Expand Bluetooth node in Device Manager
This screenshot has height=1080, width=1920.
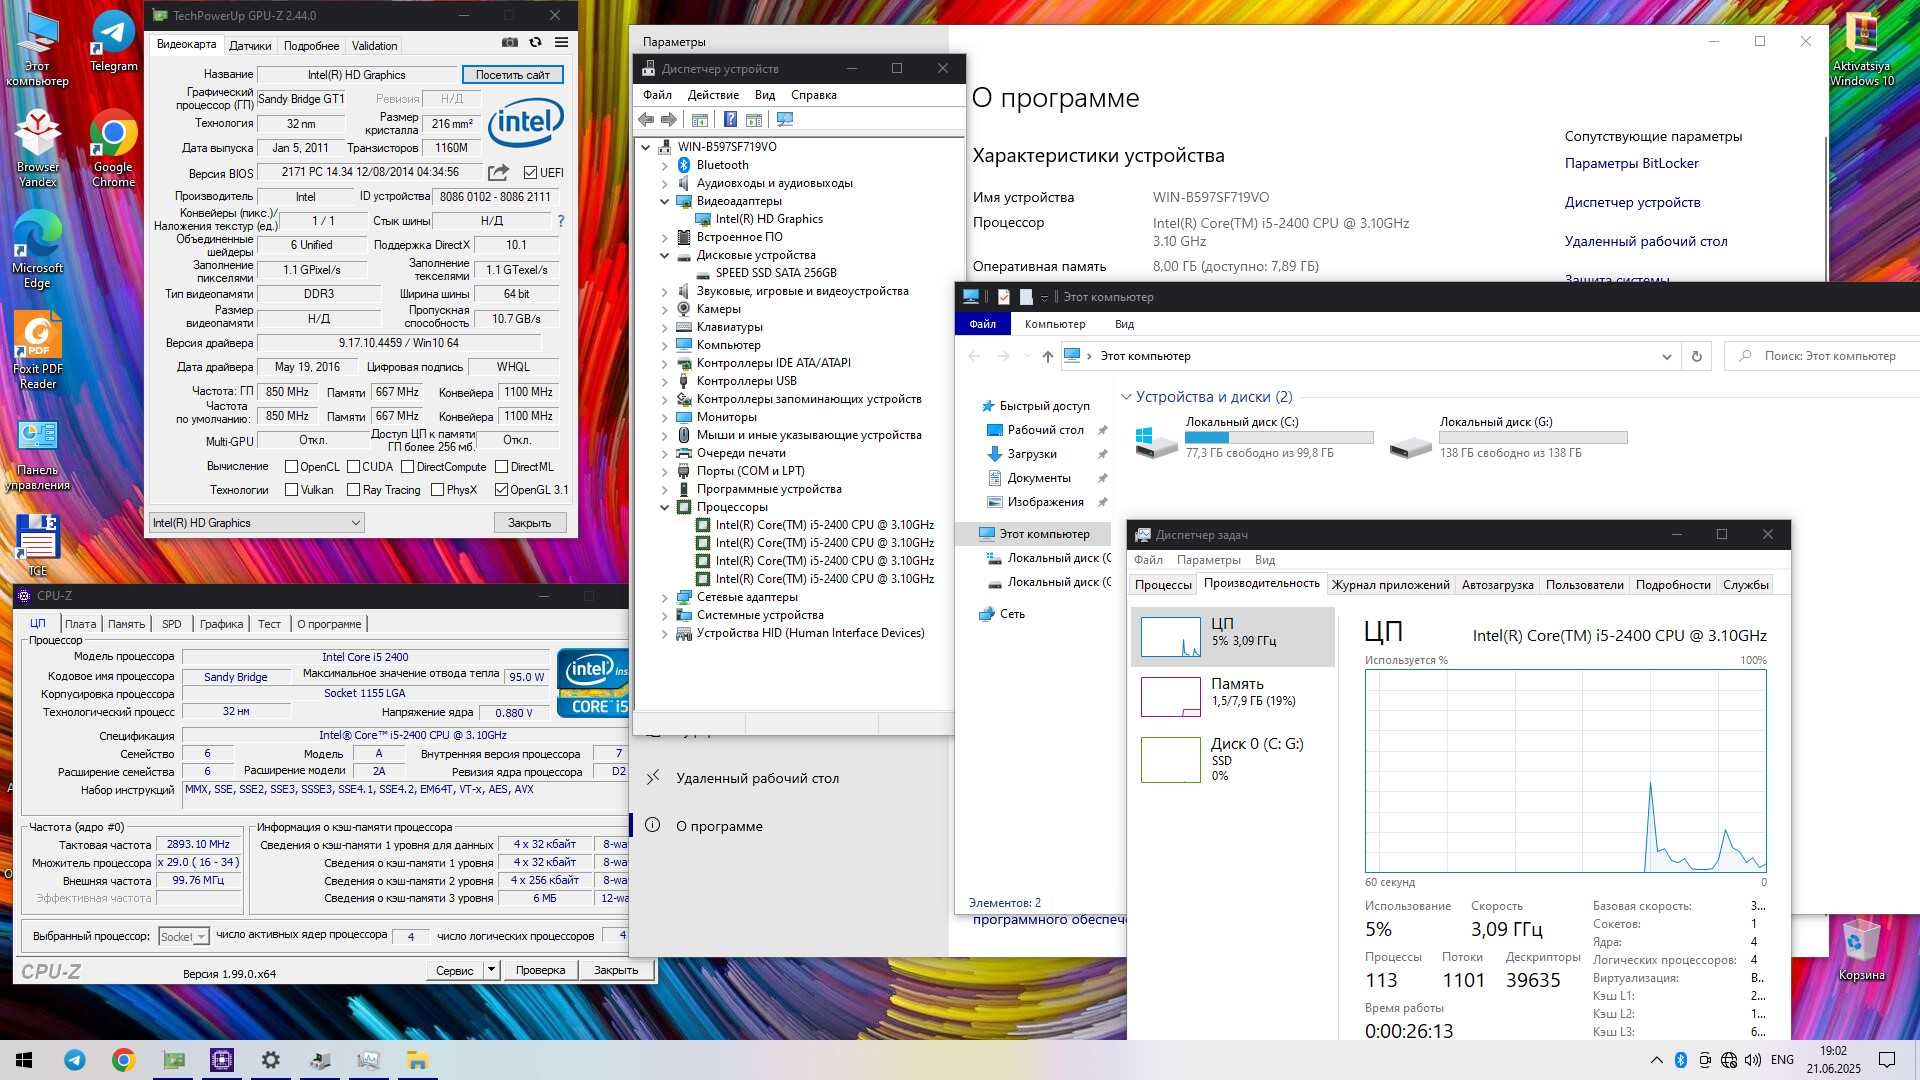(x=665, y=165)
